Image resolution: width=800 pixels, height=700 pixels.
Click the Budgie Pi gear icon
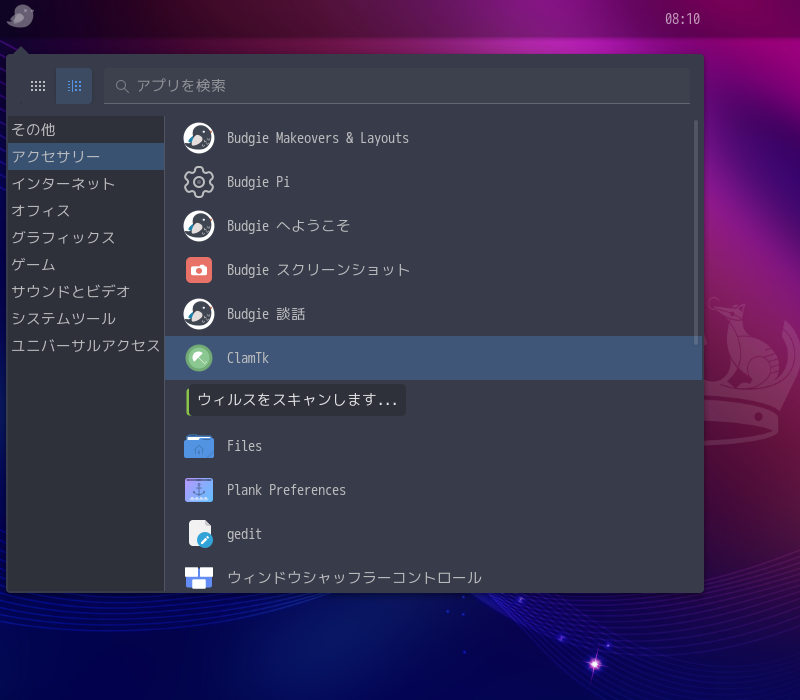[199, 182]
